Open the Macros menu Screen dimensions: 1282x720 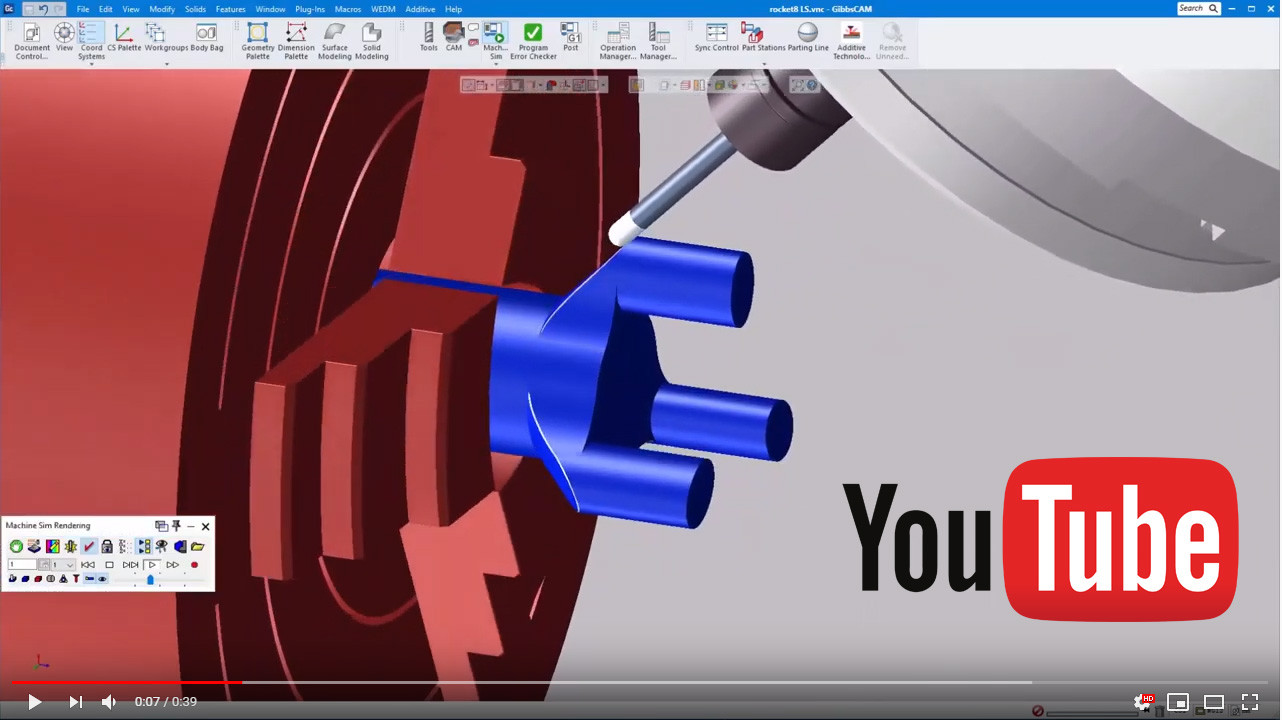[348, 9]
